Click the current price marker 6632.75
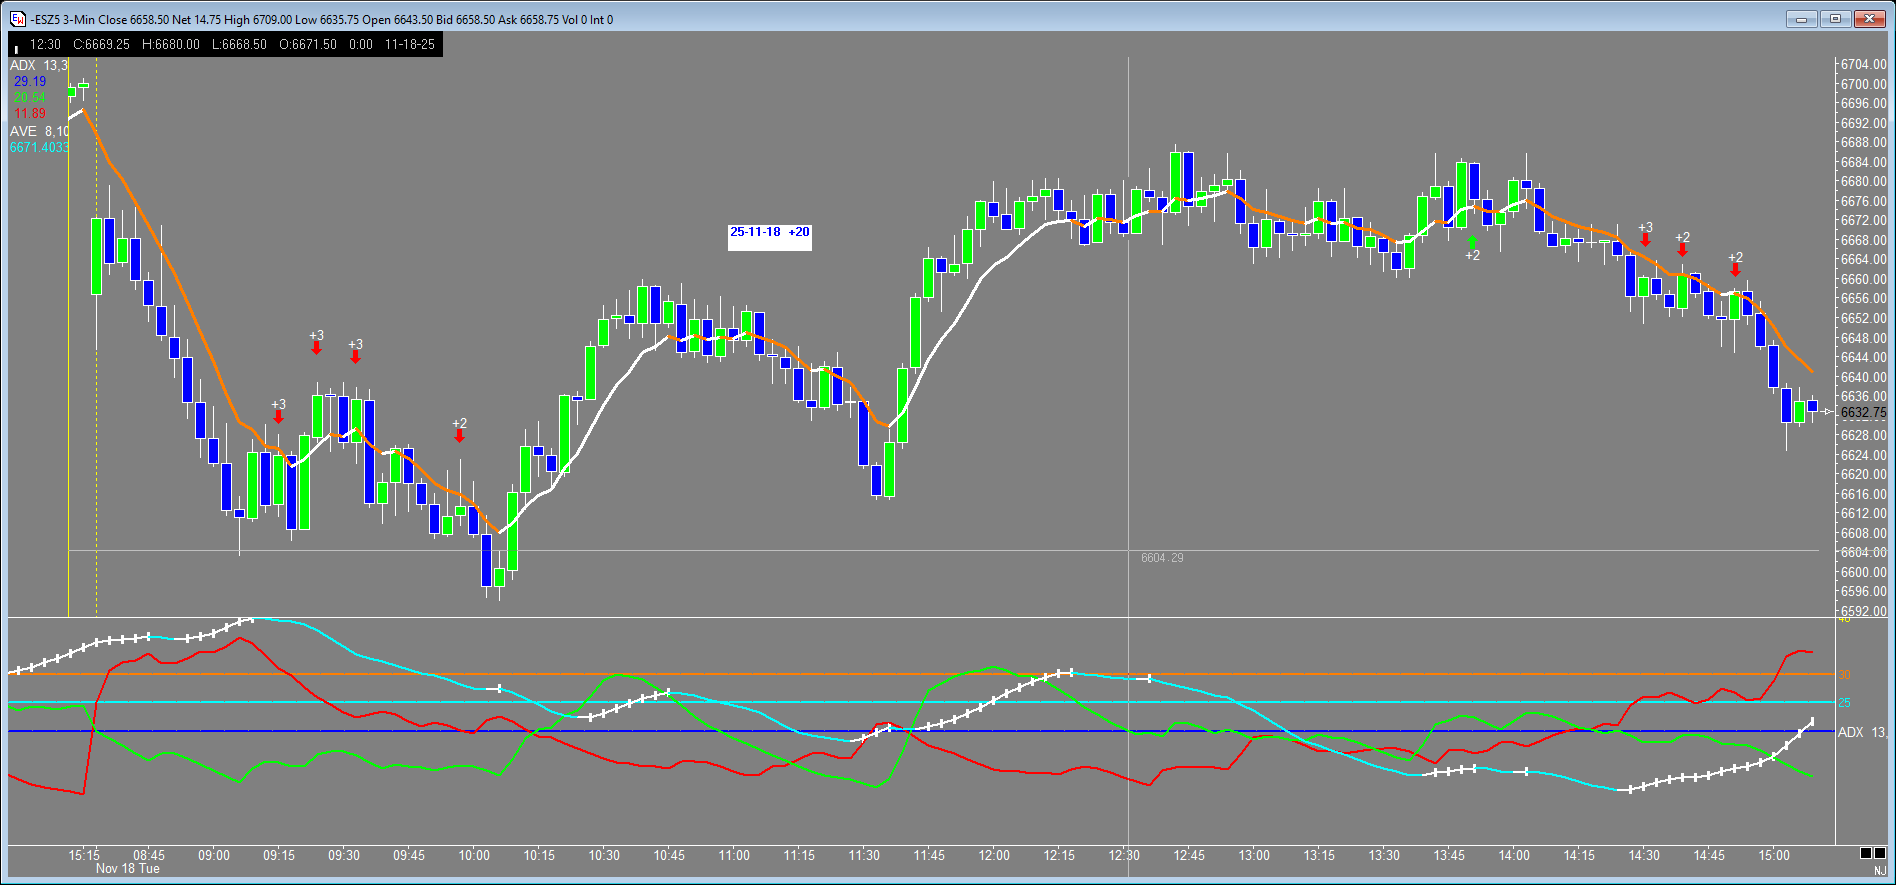 pos(1862,412)
